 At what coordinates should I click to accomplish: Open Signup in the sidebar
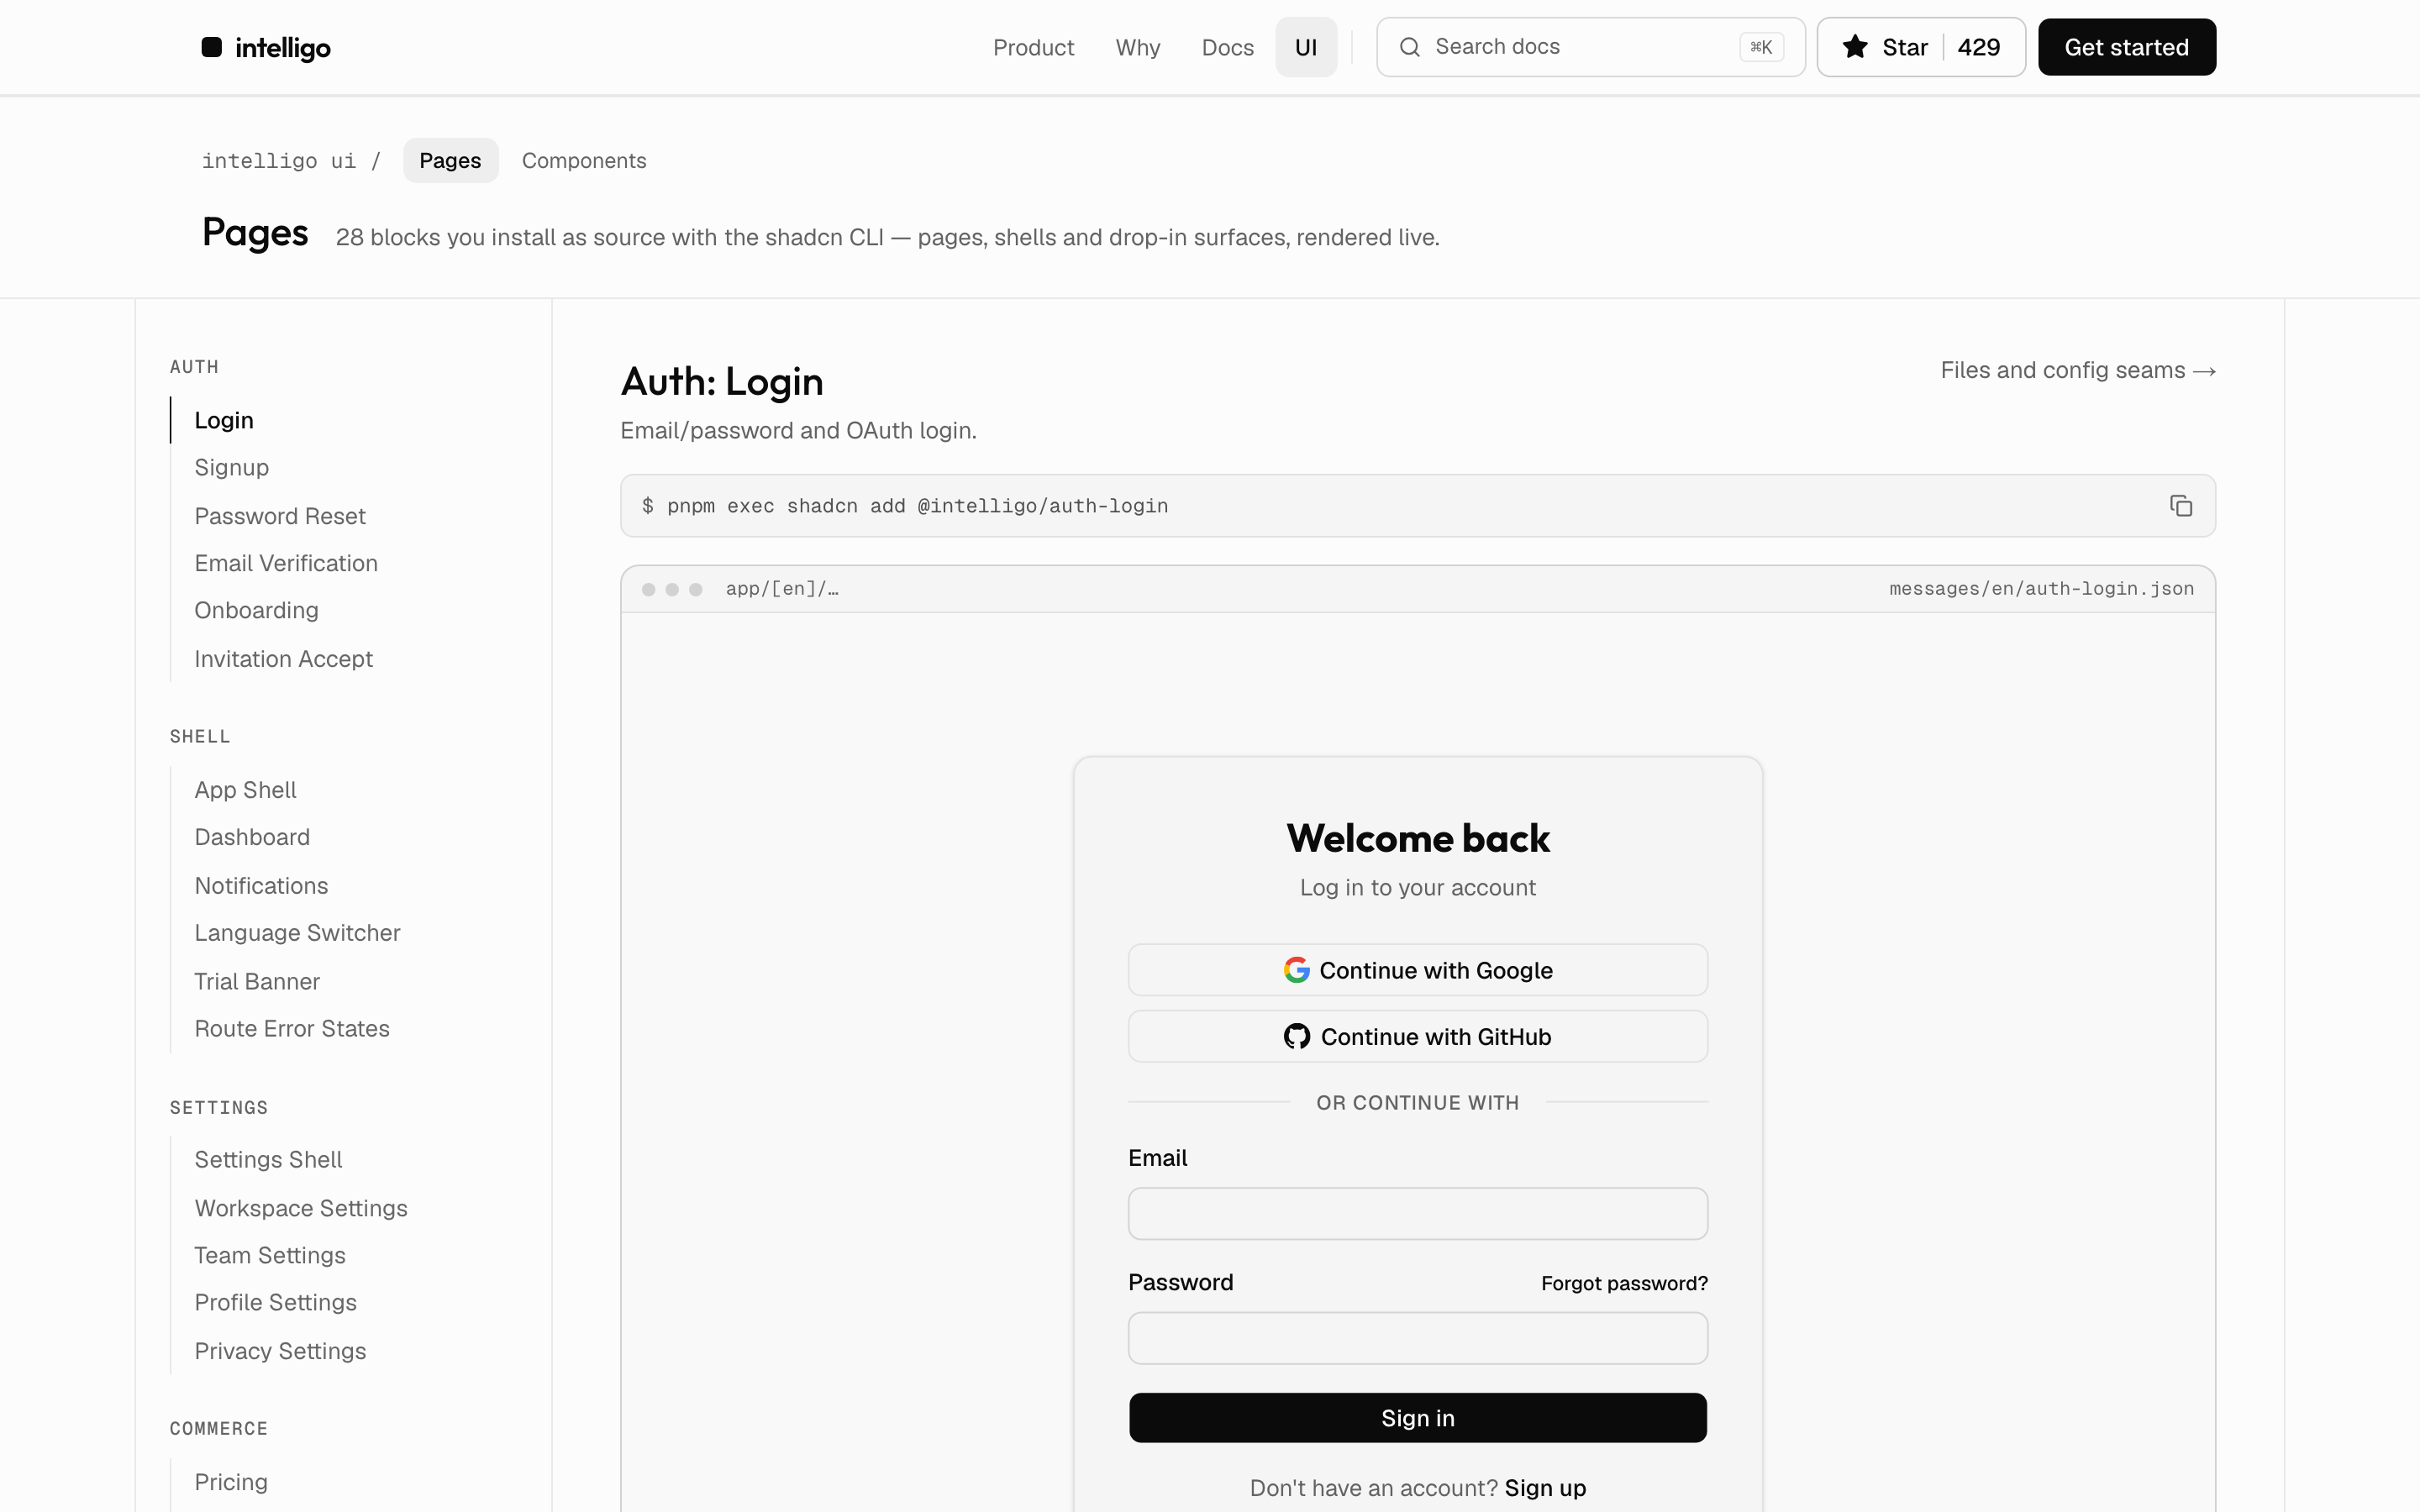coord(231,467)
